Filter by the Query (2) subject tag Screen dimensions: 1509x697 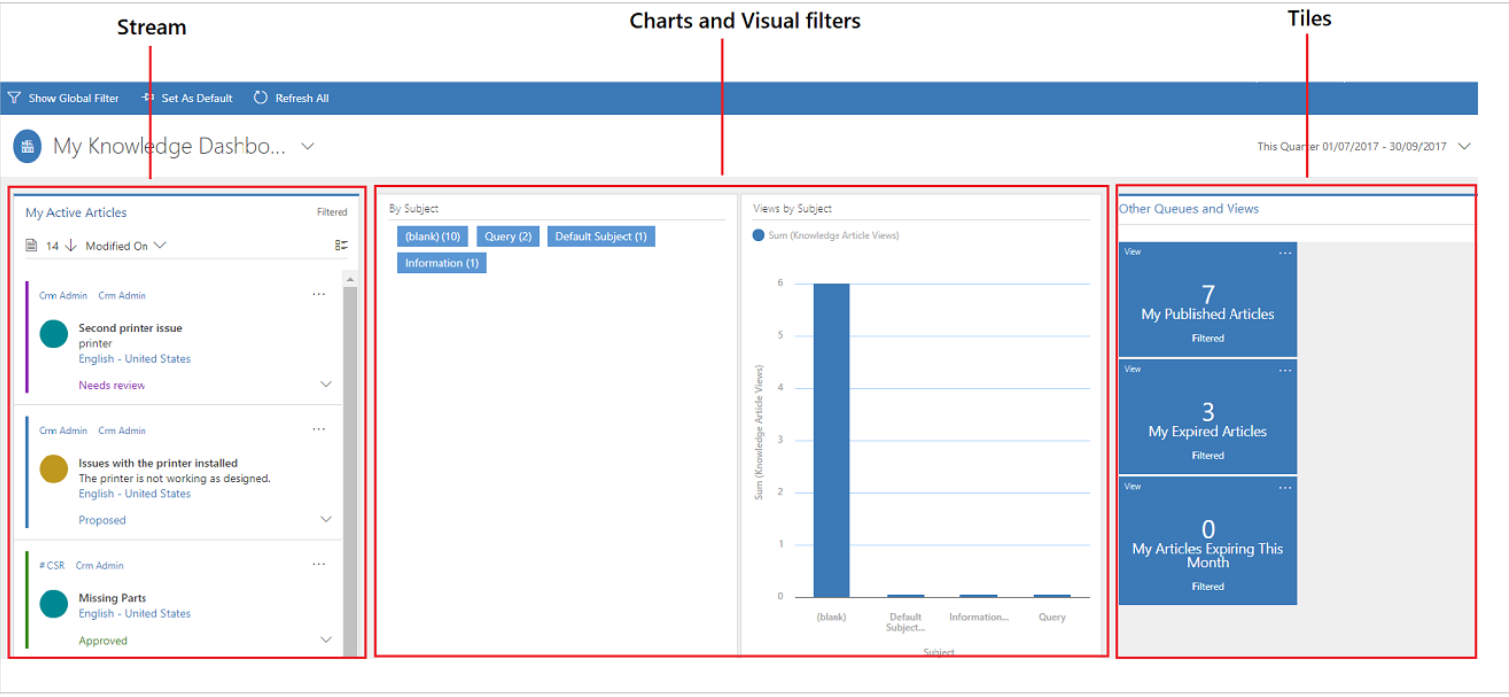pos(508,237)
